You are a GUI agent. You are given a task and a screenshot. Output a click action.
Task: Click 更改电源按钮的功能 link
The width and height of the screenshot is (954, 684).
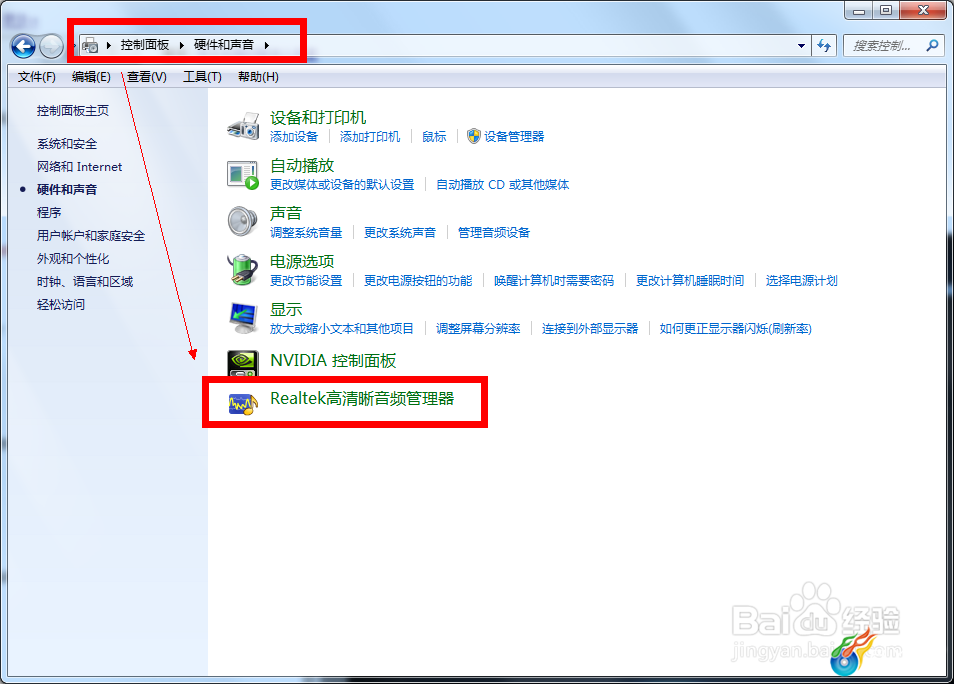(x=418, y=281)
